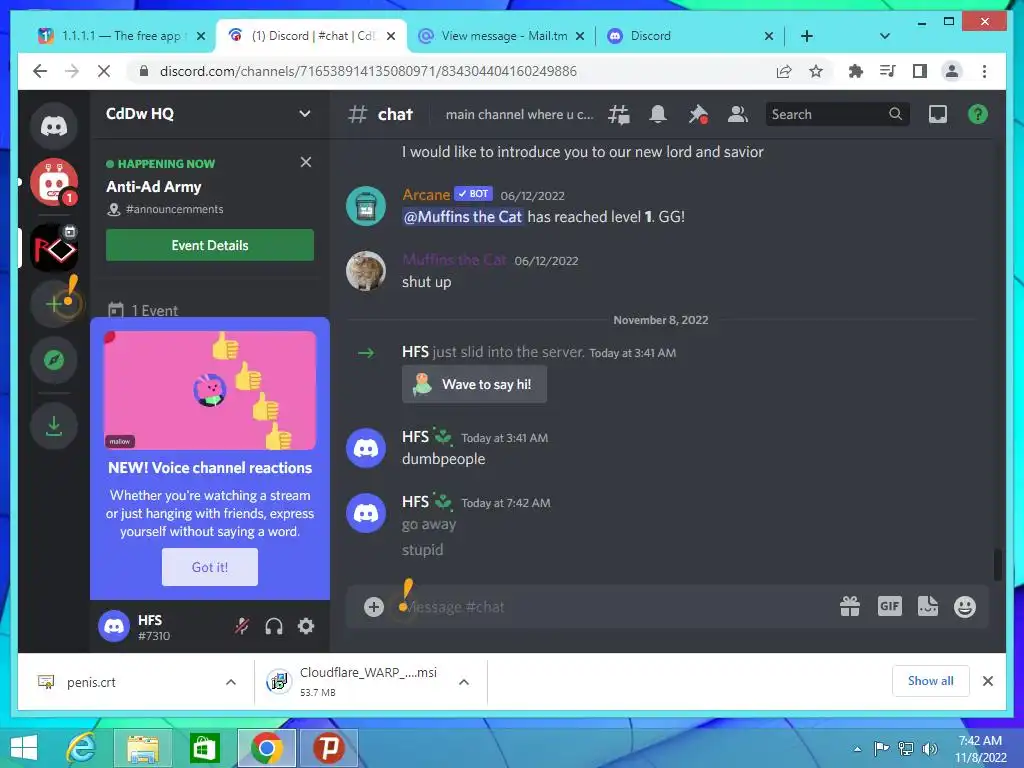The width and height of the screenshot is (1024, 768).
Task: Stop page loading X button
Action: [x=104, y=71]
